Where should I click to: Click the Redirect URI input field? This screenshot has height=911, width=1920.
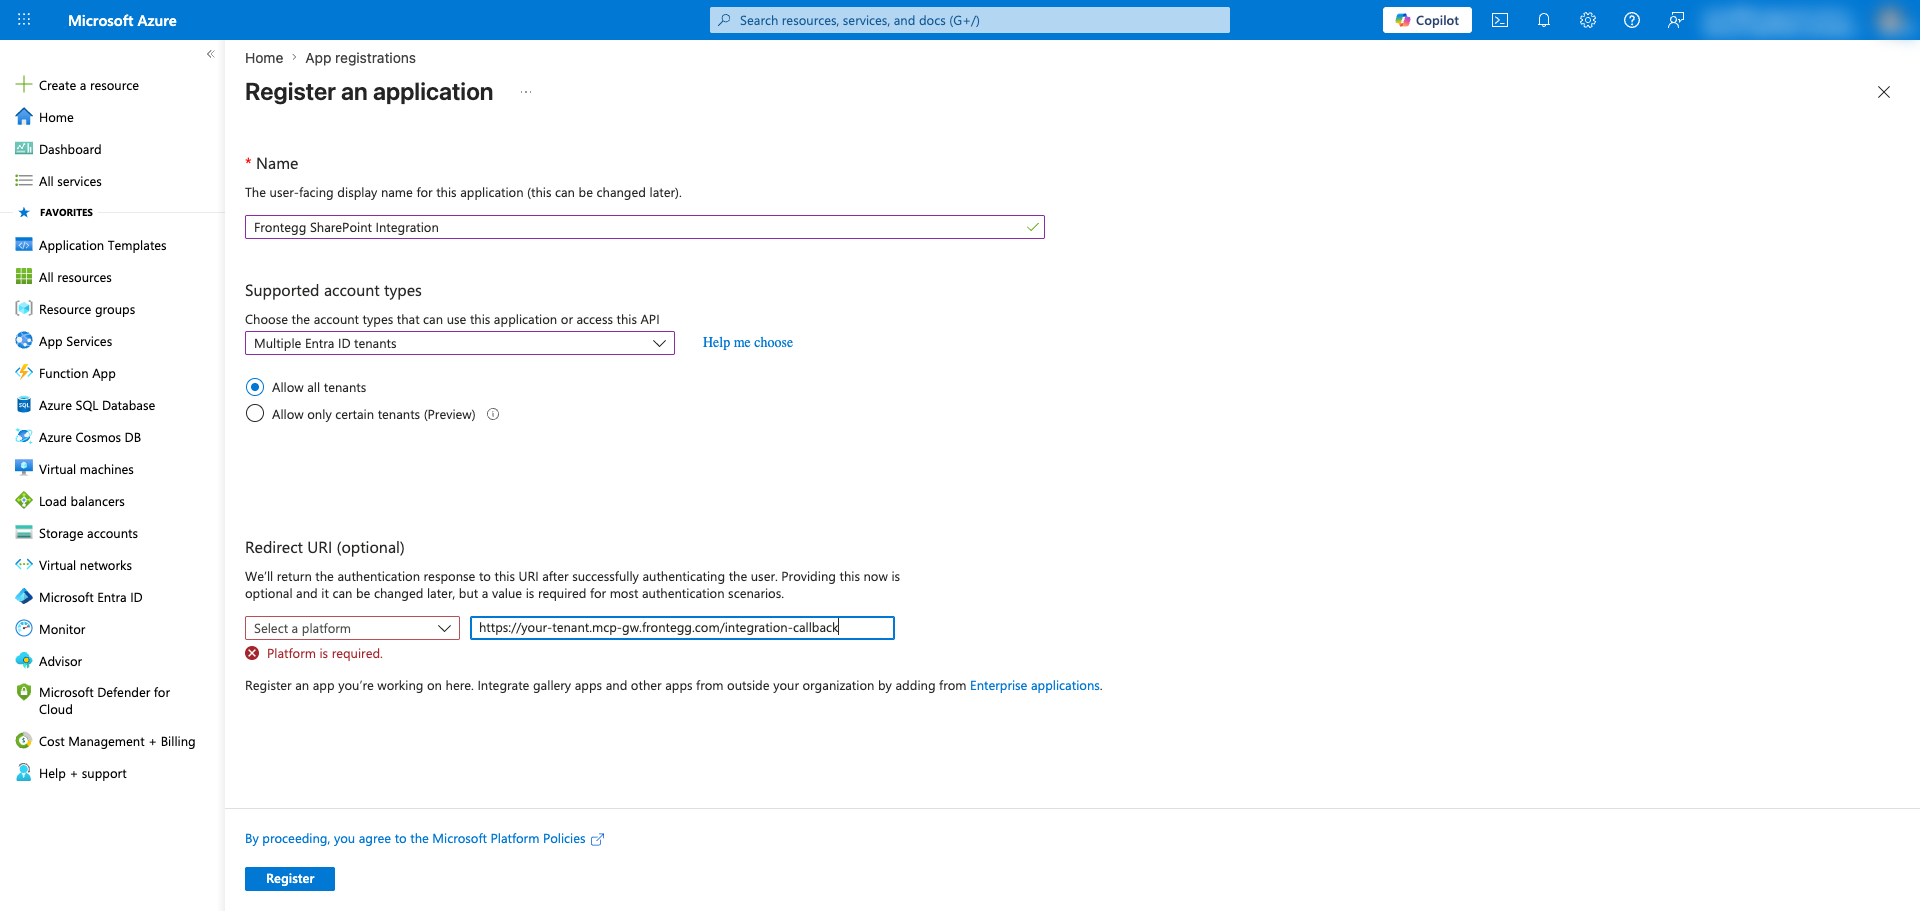coord(682,628)
